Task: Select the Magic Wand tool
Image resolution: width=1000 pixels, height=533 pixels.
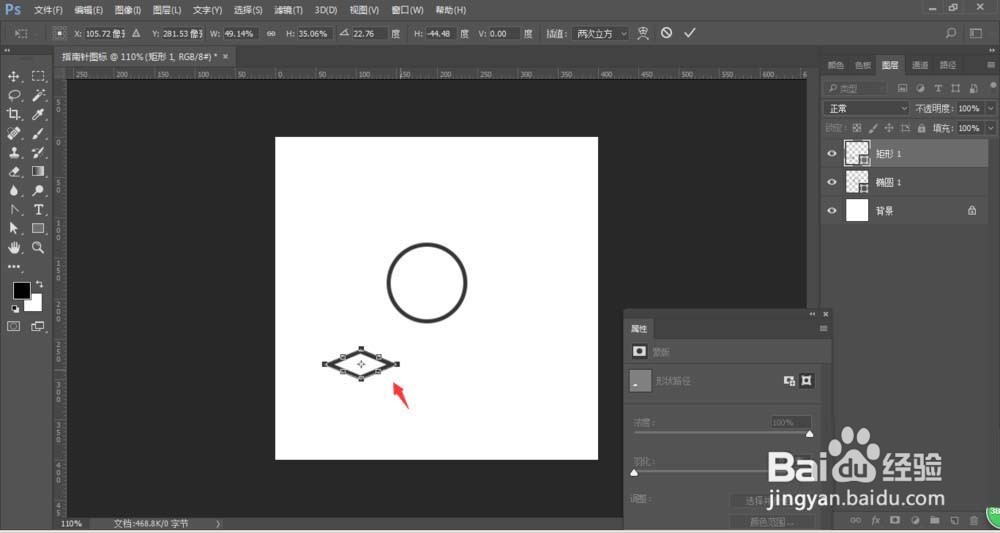Action: pos(38,96)
